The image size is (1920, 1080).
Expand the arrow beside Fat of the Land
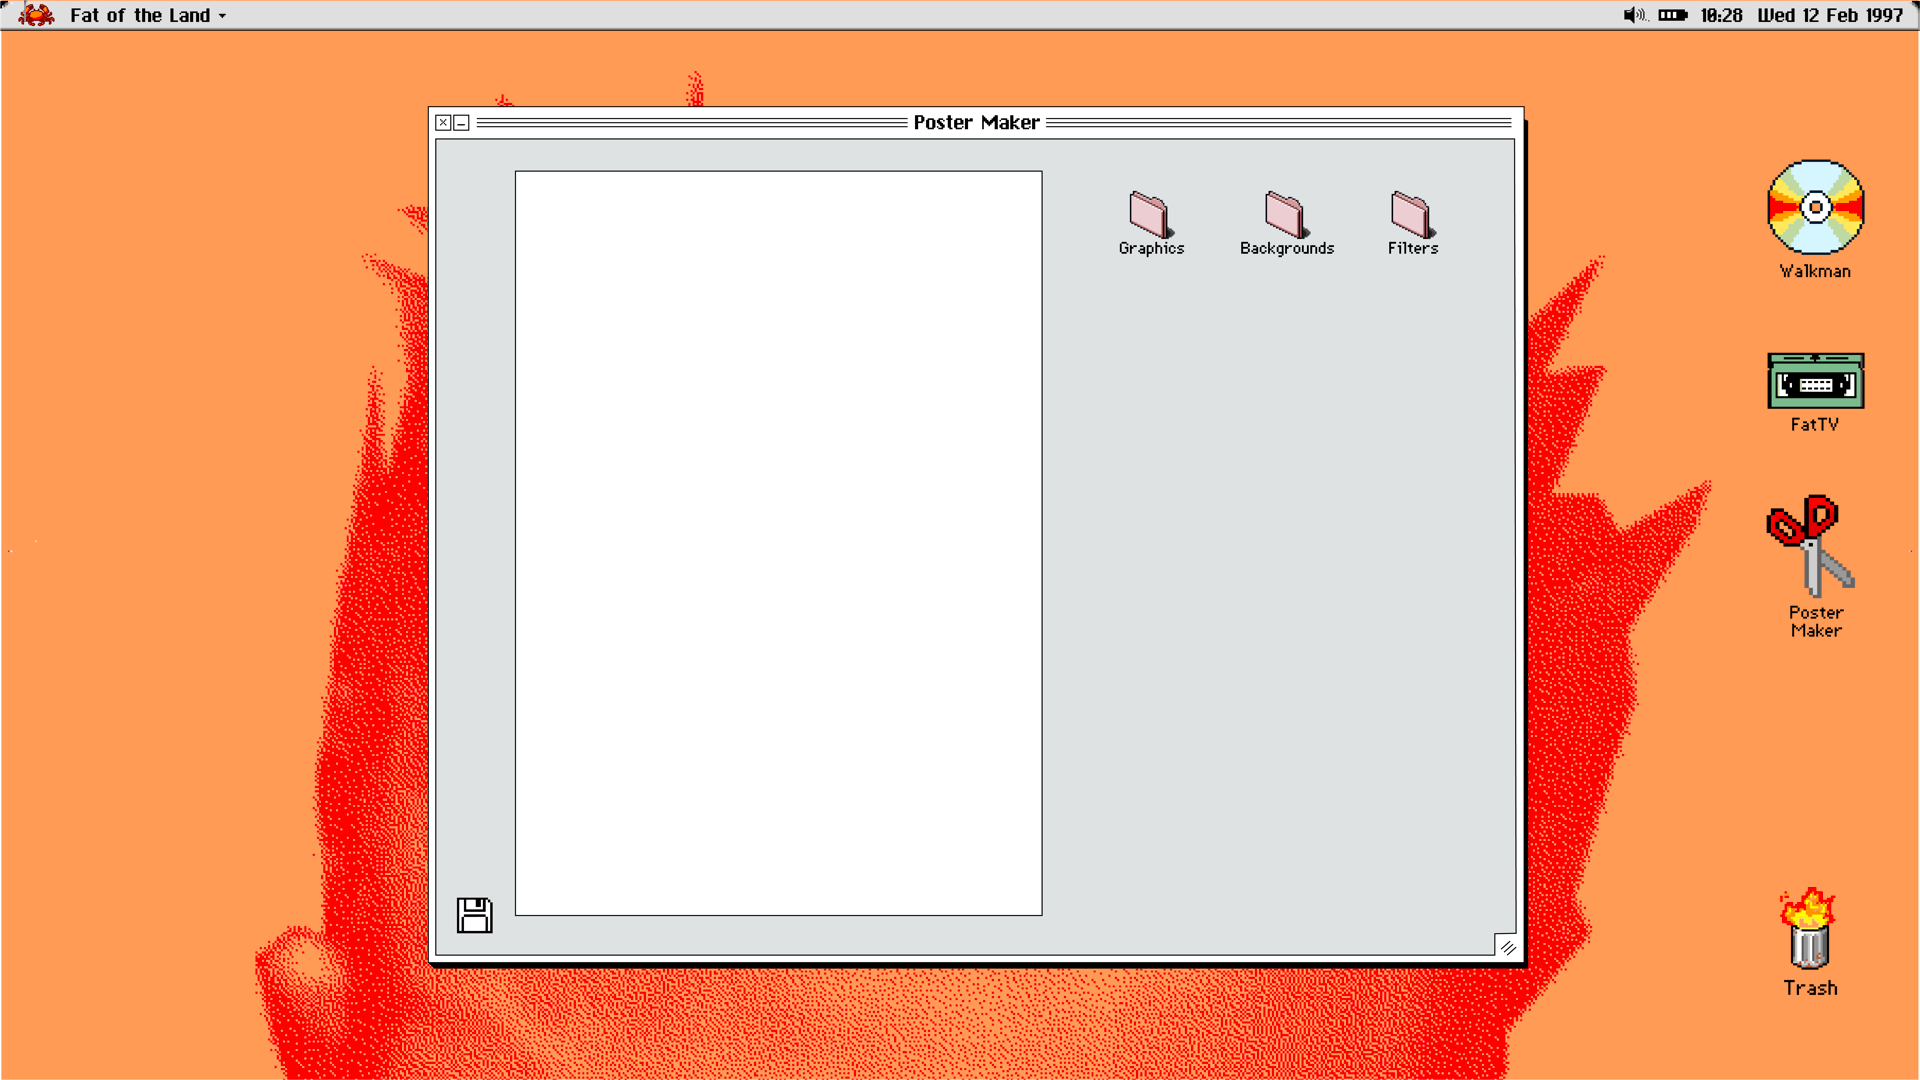pos(222,16)
